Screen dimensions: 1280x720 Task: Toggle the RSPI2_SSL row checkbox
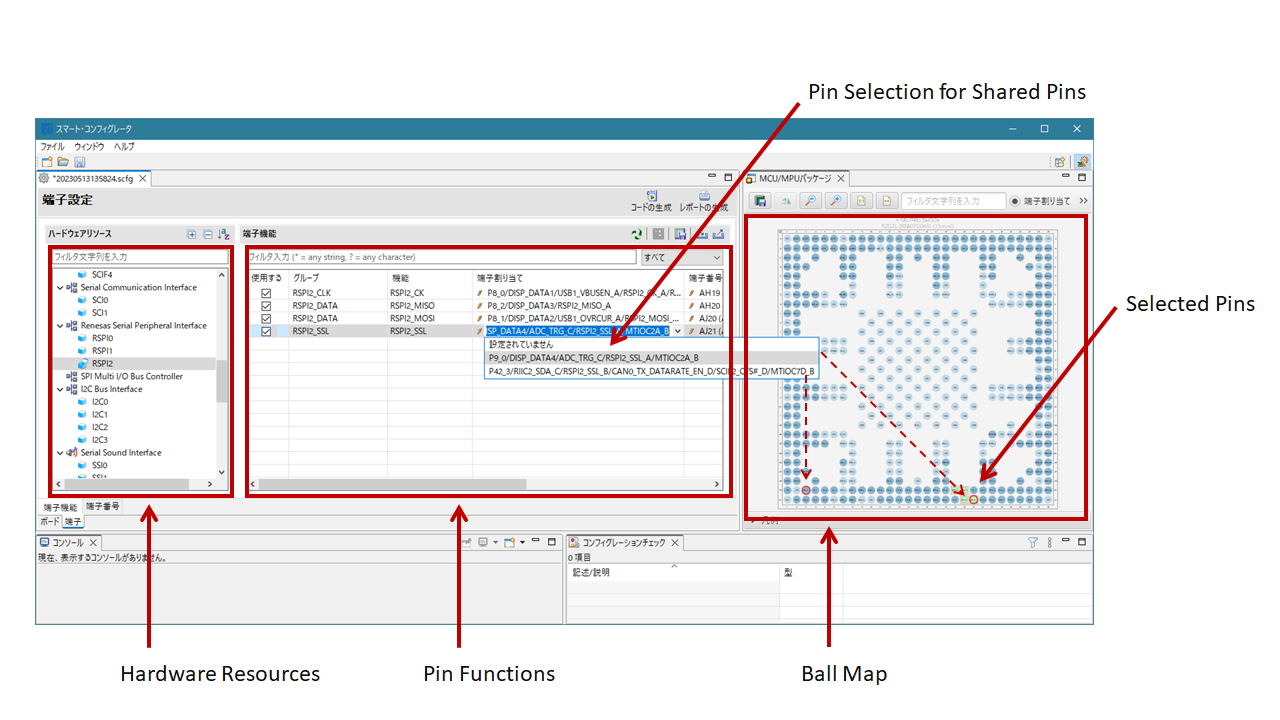[x=266, y=331]
